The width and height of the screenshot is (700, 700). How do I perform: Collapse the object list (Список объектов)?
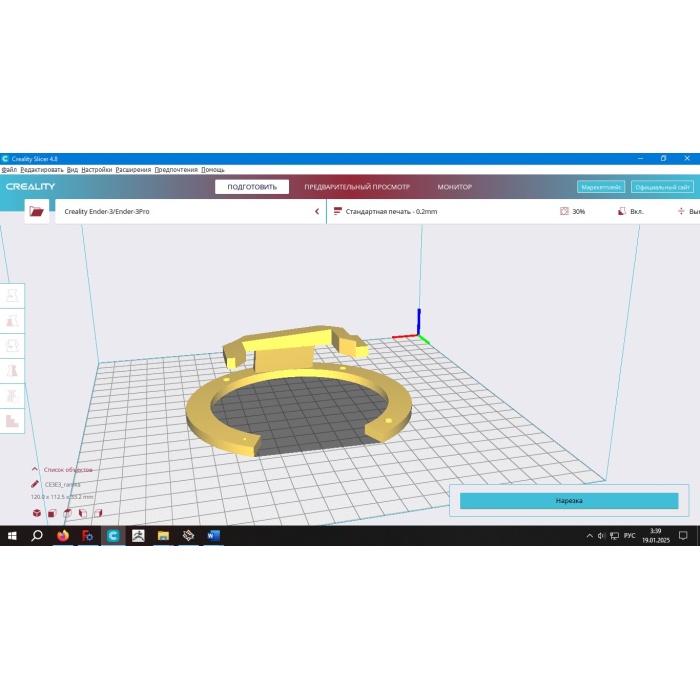click(35, 469)
